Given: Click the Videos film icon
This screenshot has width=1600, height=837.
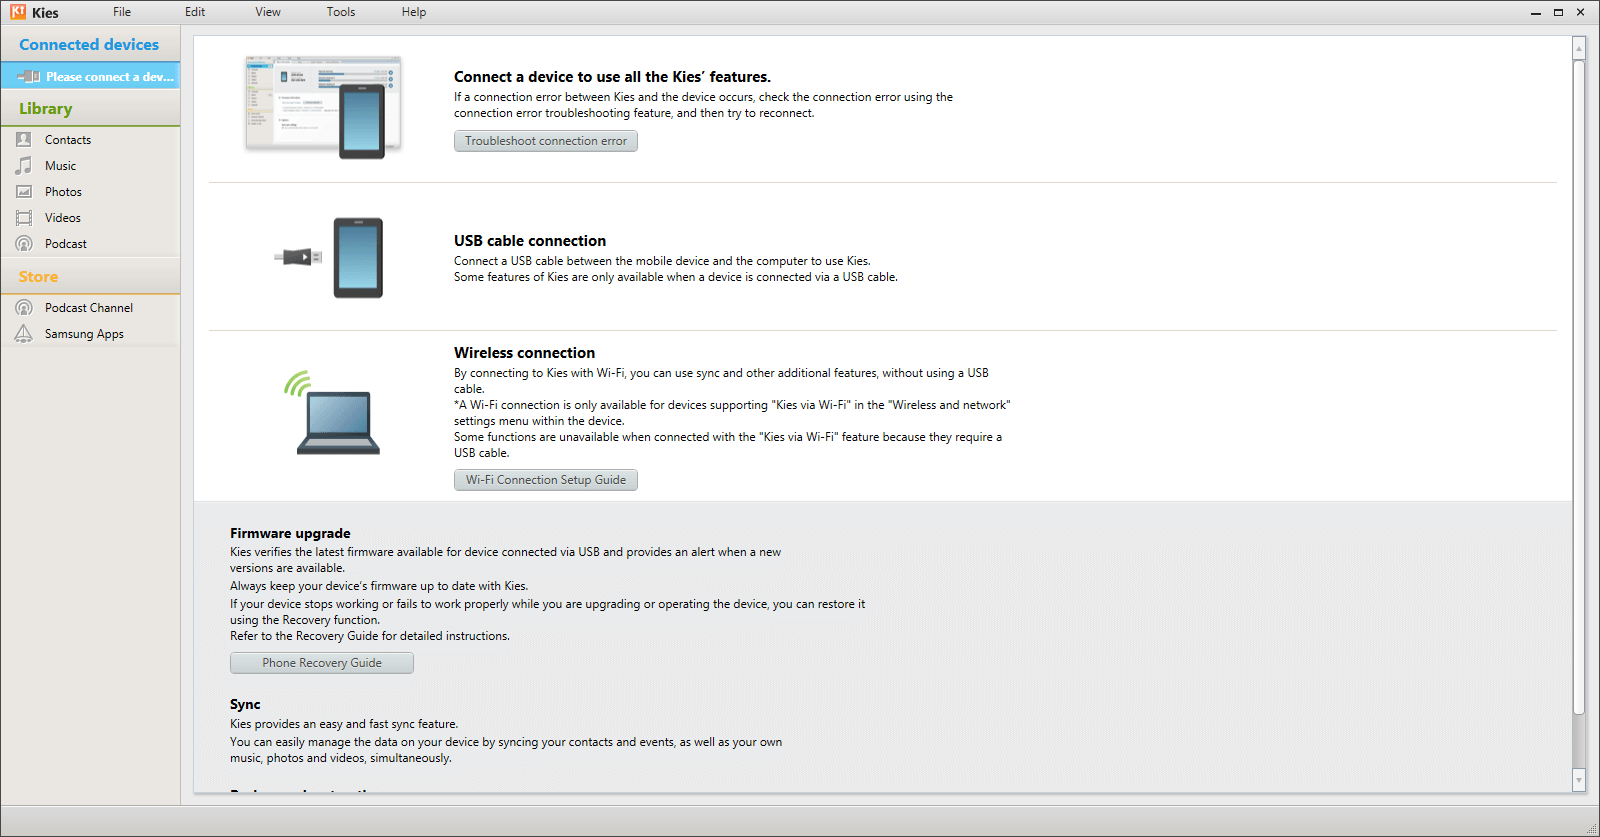Looking at the screenshot, I should click(24, 218).
